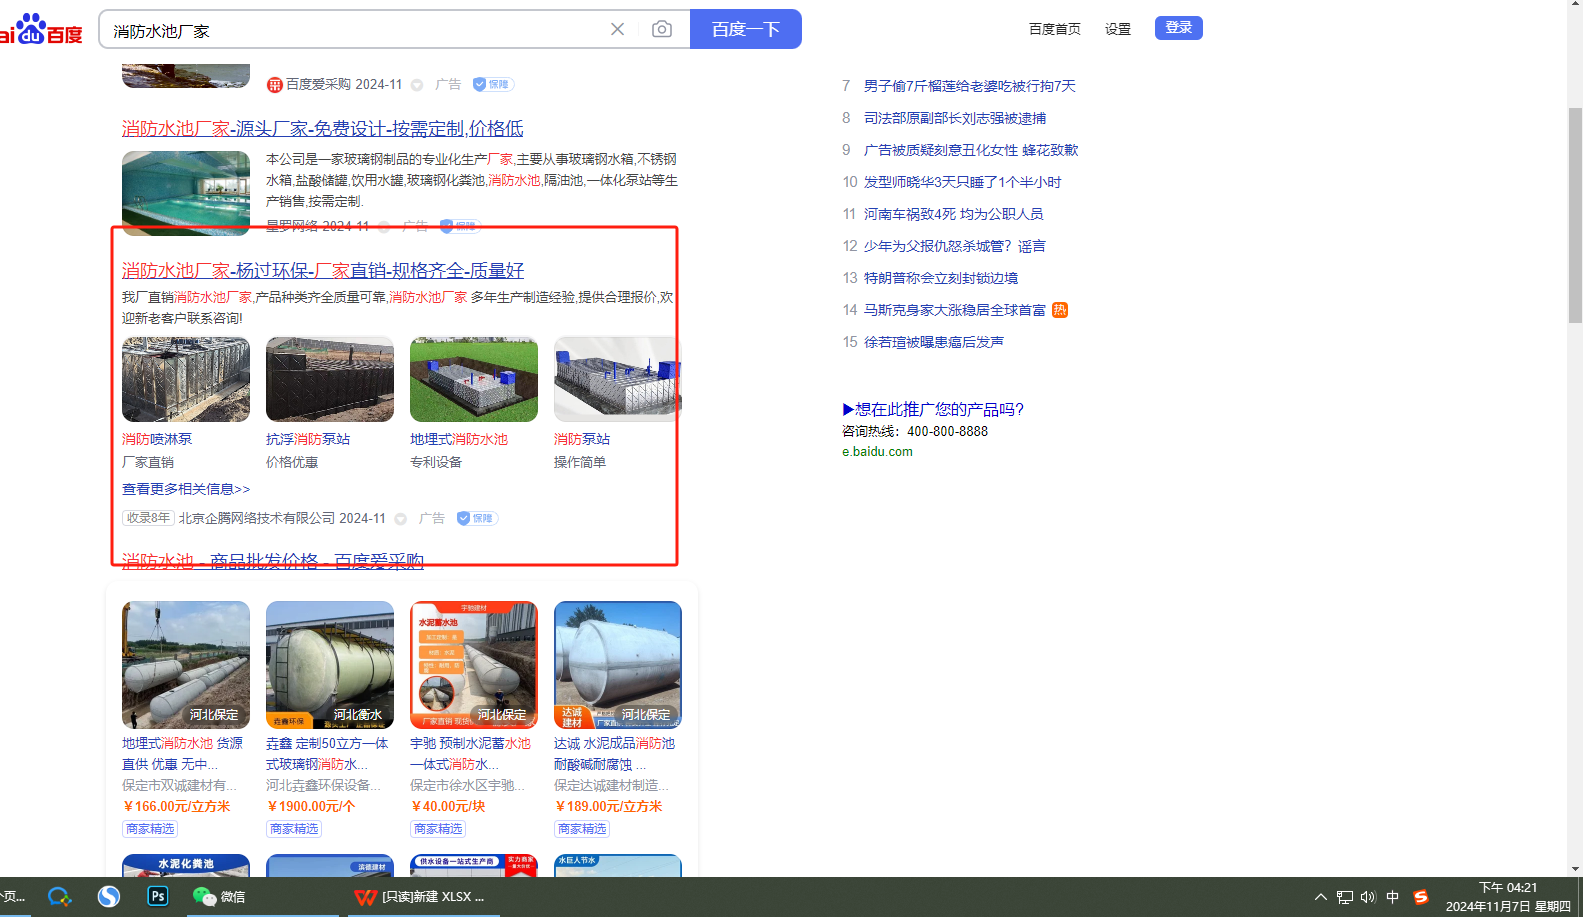Open image search via the camera icon
The image size is (1583, 917).
662,29
